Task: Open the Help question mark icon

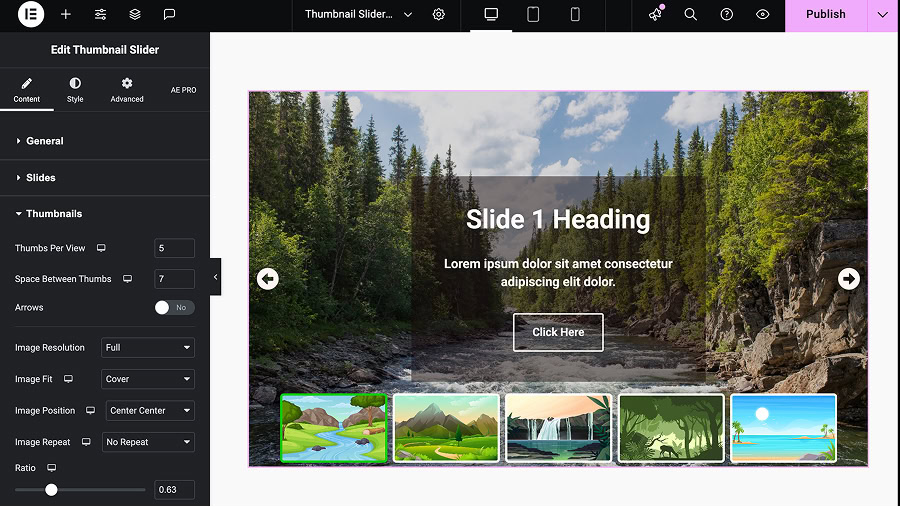Action: tap(727, 14)
